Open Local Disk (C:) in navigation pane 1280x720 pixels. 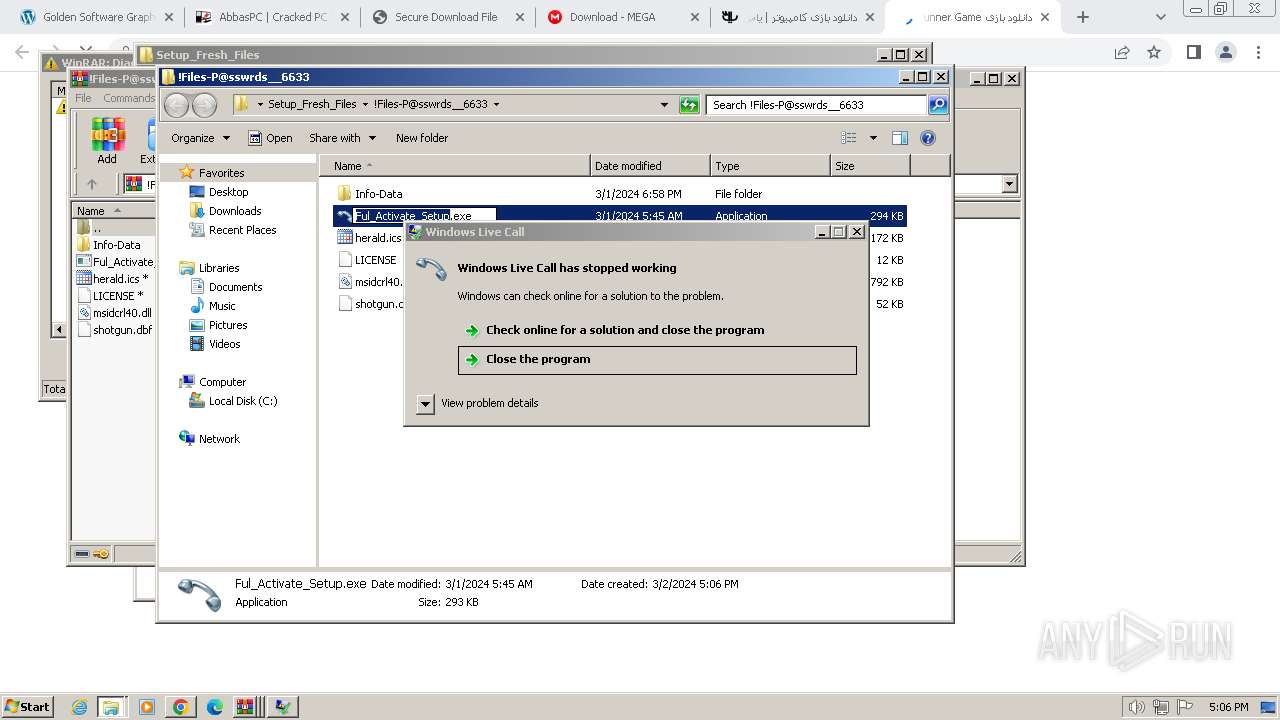243,401
